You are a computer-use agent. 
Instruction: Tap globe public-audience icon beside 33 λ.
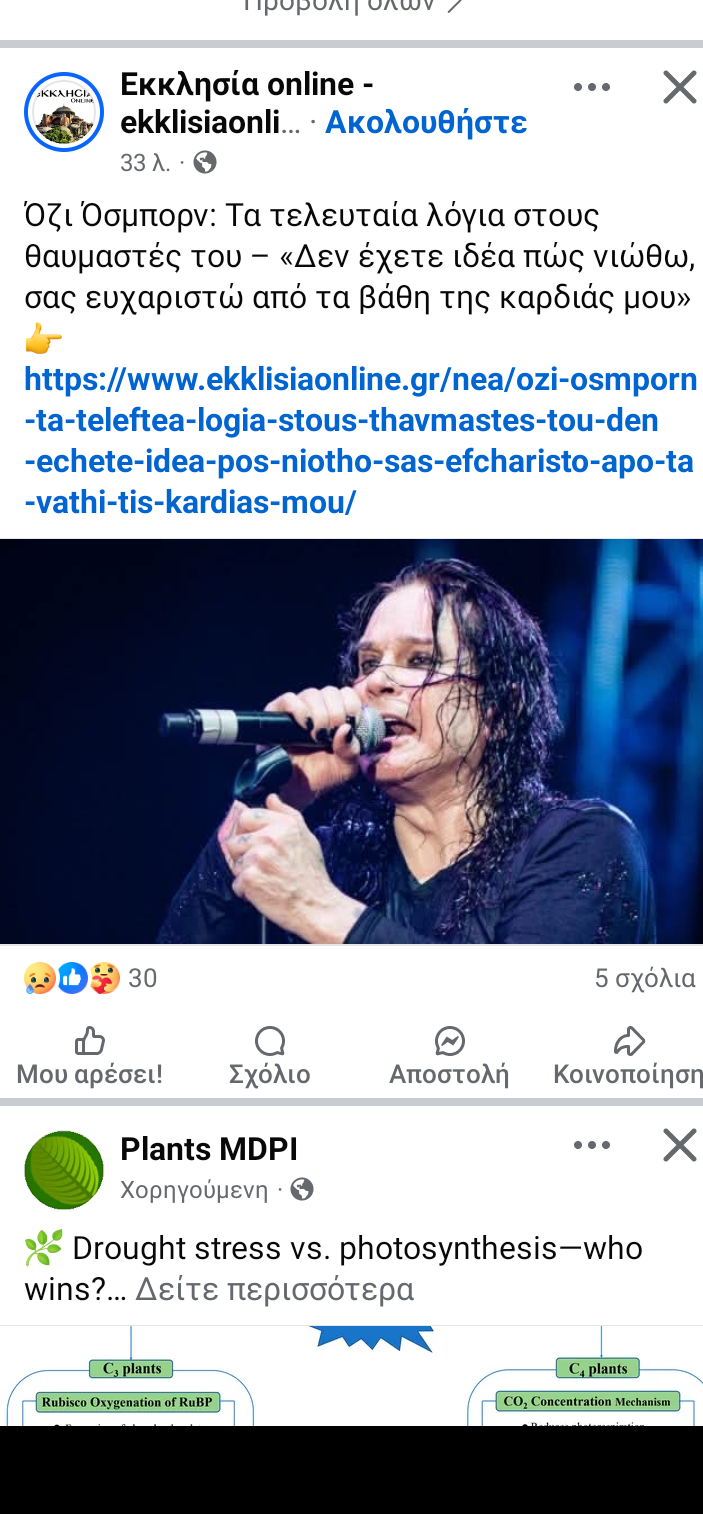(205, 162)
